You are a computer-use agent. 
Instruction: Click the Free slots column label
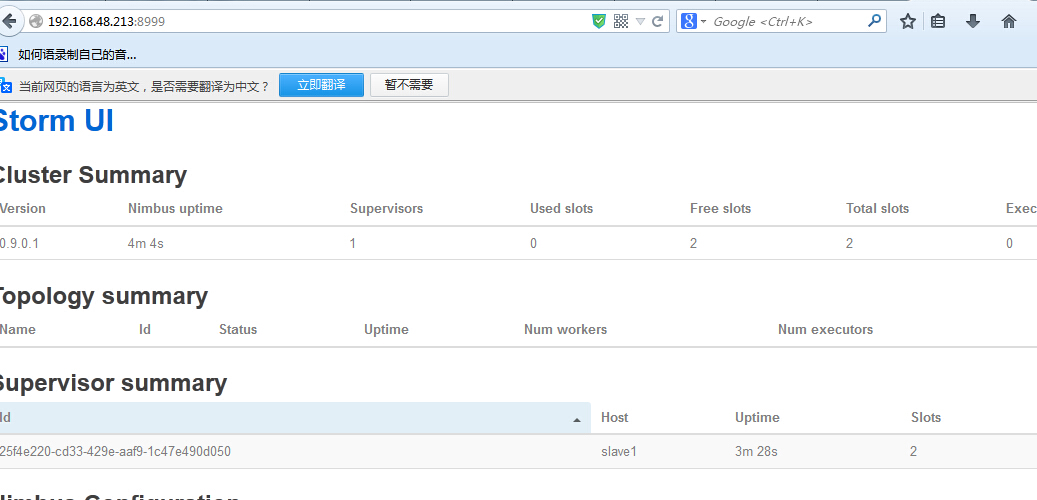pos(720,208)
